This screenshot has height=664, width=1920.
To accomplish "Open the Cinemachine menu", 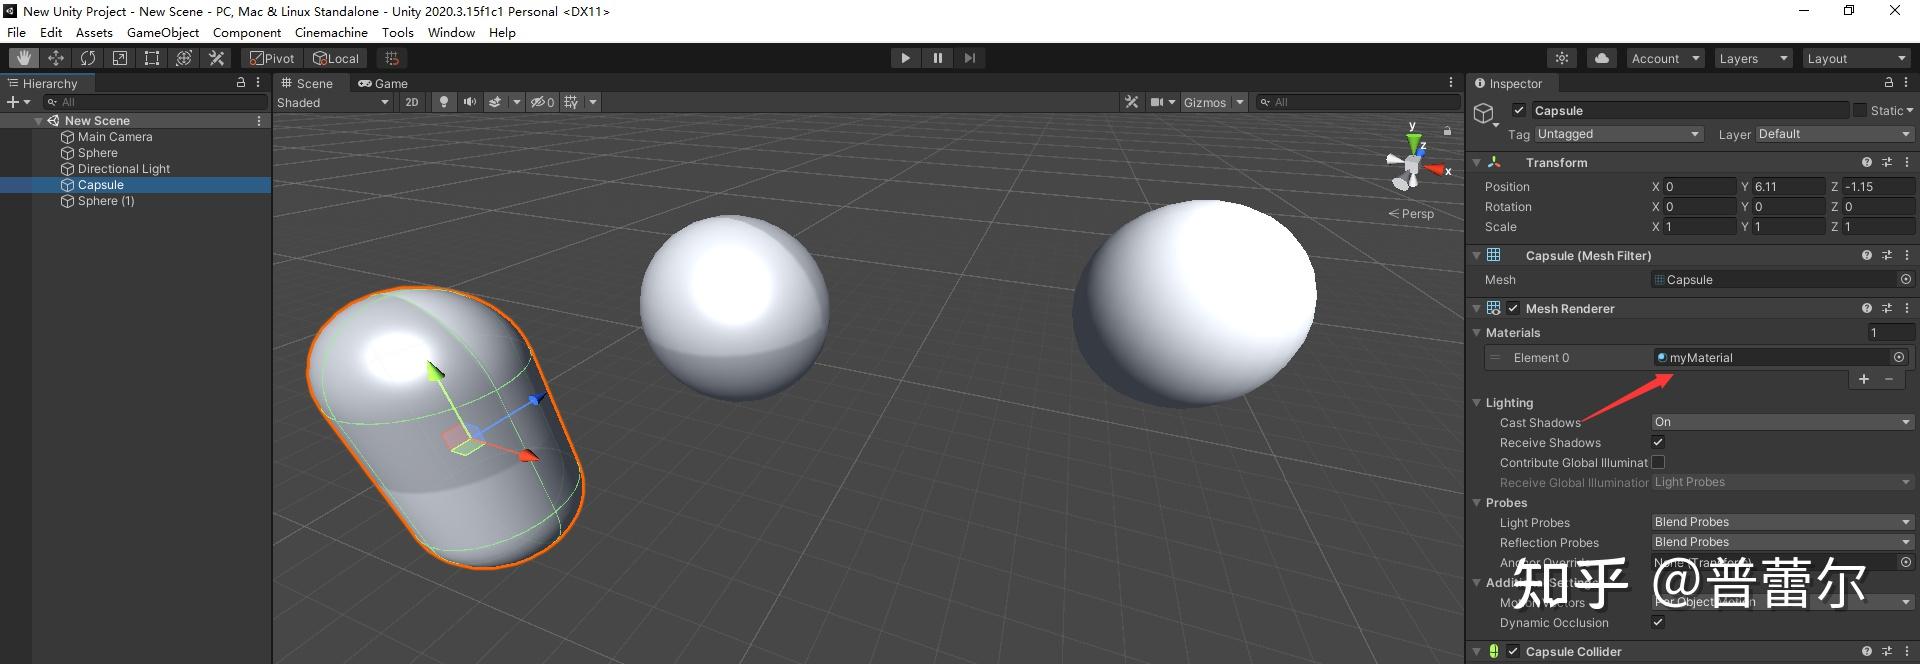I will pos(331,33).
